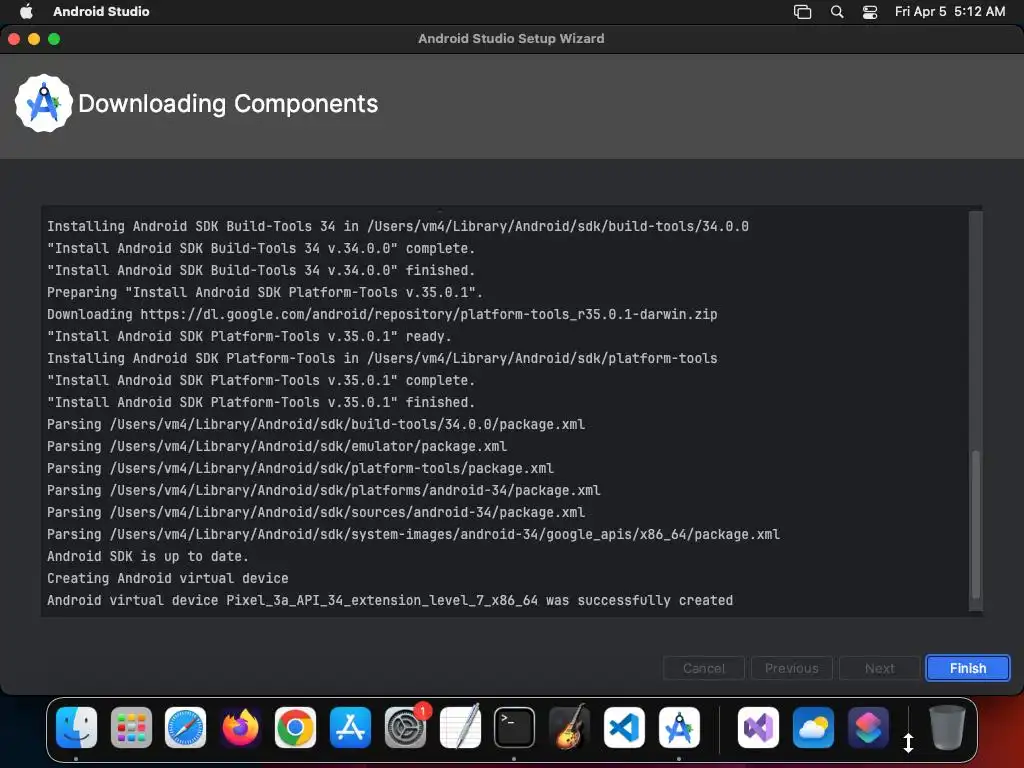The image size is (1024, 768).
Task: Open the App Store from the Dock
Action: tap(350, 727)
